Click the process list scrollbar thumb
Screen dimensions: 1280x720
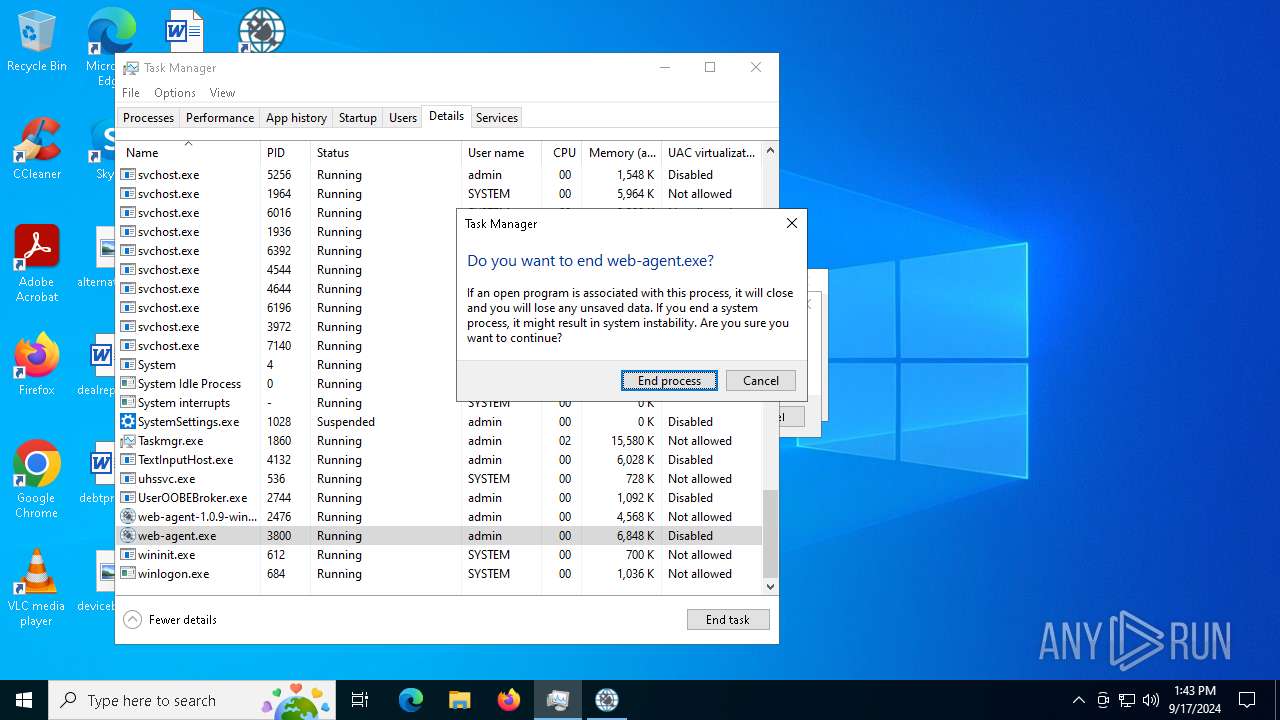pyautogui.click(x=770, y=533)
